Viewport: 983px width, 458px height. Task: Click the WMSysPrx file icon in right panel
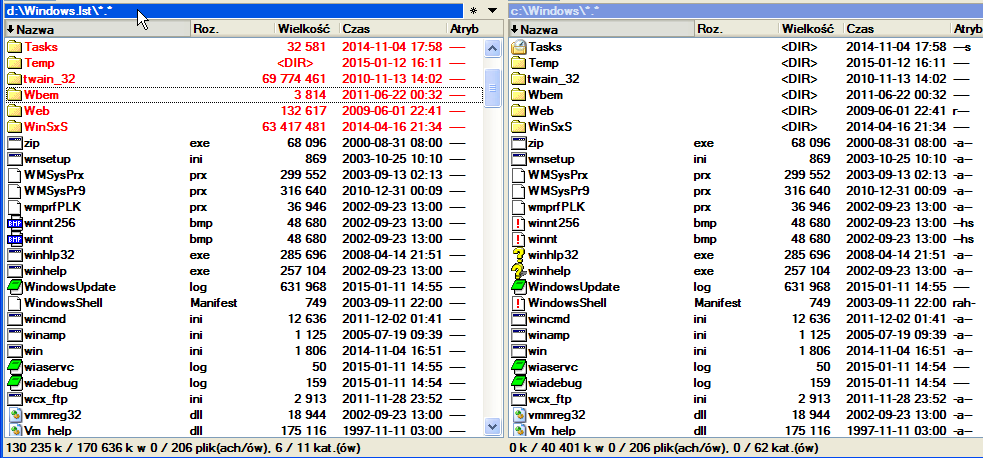click(518, 175)
